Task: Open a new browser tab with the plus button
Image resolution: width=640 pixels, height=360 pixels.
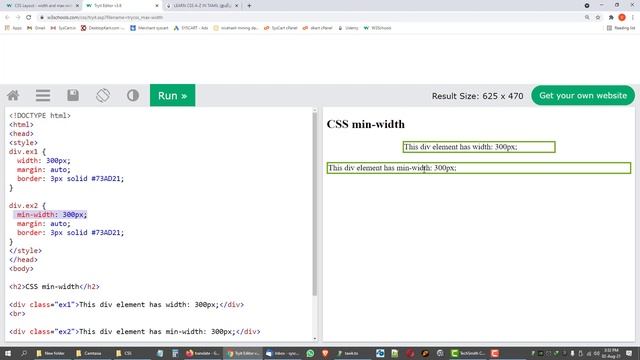Action: 249,6
